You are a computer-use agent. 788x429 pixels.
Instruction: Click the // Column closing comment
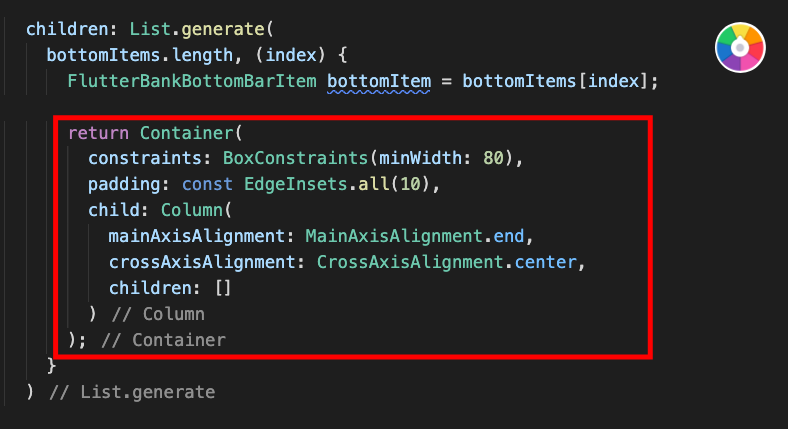pos(158,314)
